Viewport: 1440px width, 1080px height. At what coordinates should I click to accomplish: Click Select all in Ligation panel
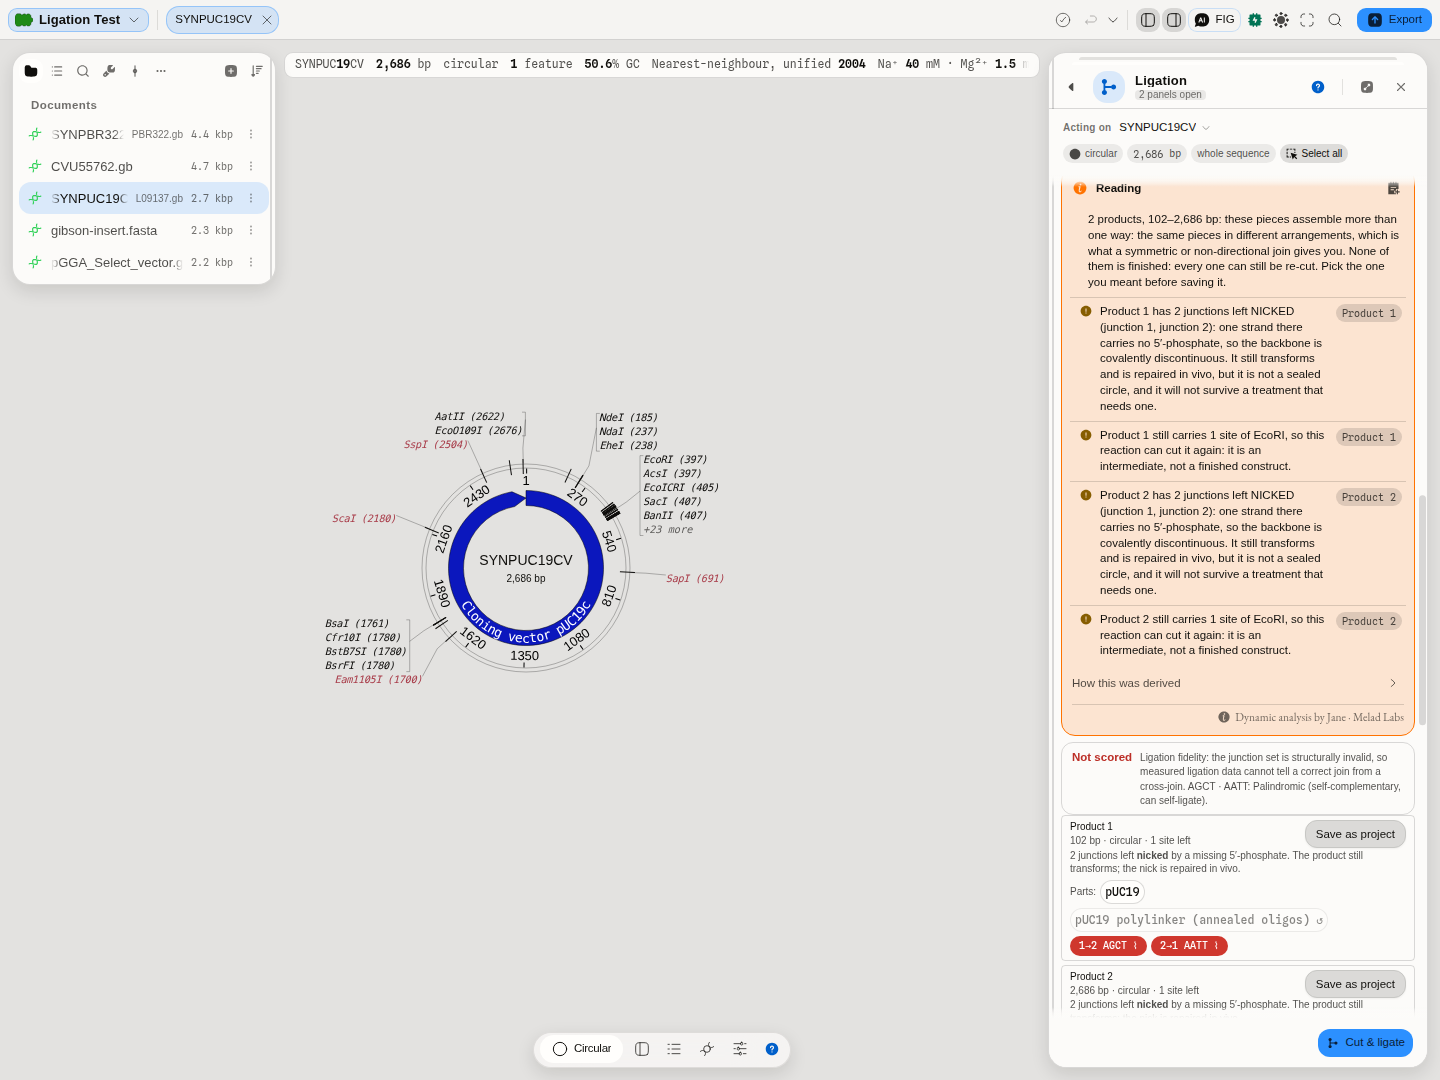(1314, 154)
